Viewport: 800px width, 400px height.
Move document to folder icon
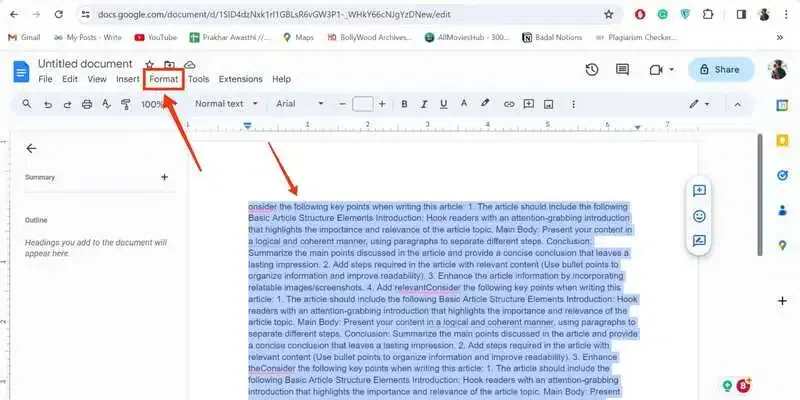169,64
